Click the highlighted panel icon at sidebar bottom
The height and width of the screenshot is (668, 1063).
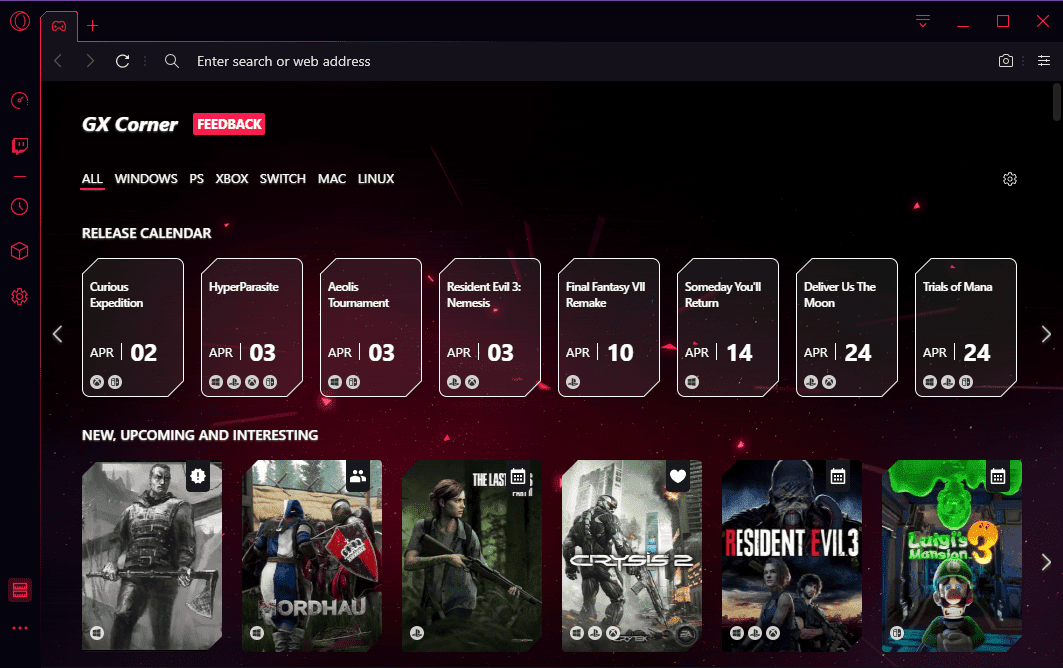pyautogui.click(x=20, y=590)
